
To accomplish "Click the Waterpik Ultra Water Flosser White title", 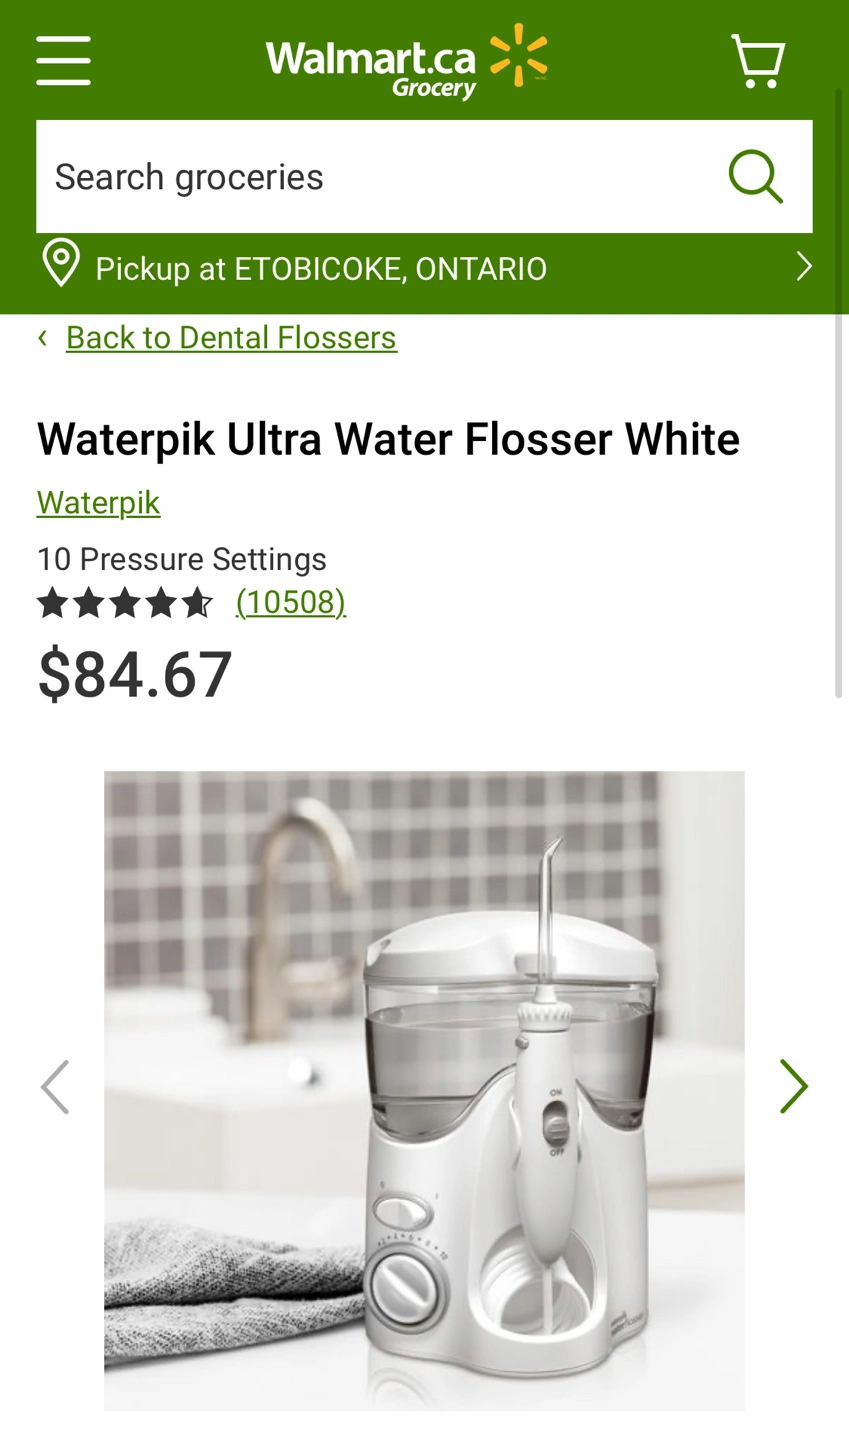I will click(x=388, y=440).
